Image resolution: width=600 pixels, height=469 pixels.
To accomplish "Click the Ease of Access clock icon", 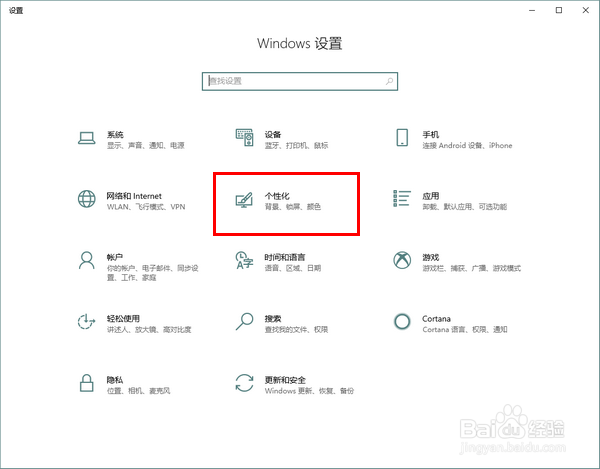I will tap(86, 321).
